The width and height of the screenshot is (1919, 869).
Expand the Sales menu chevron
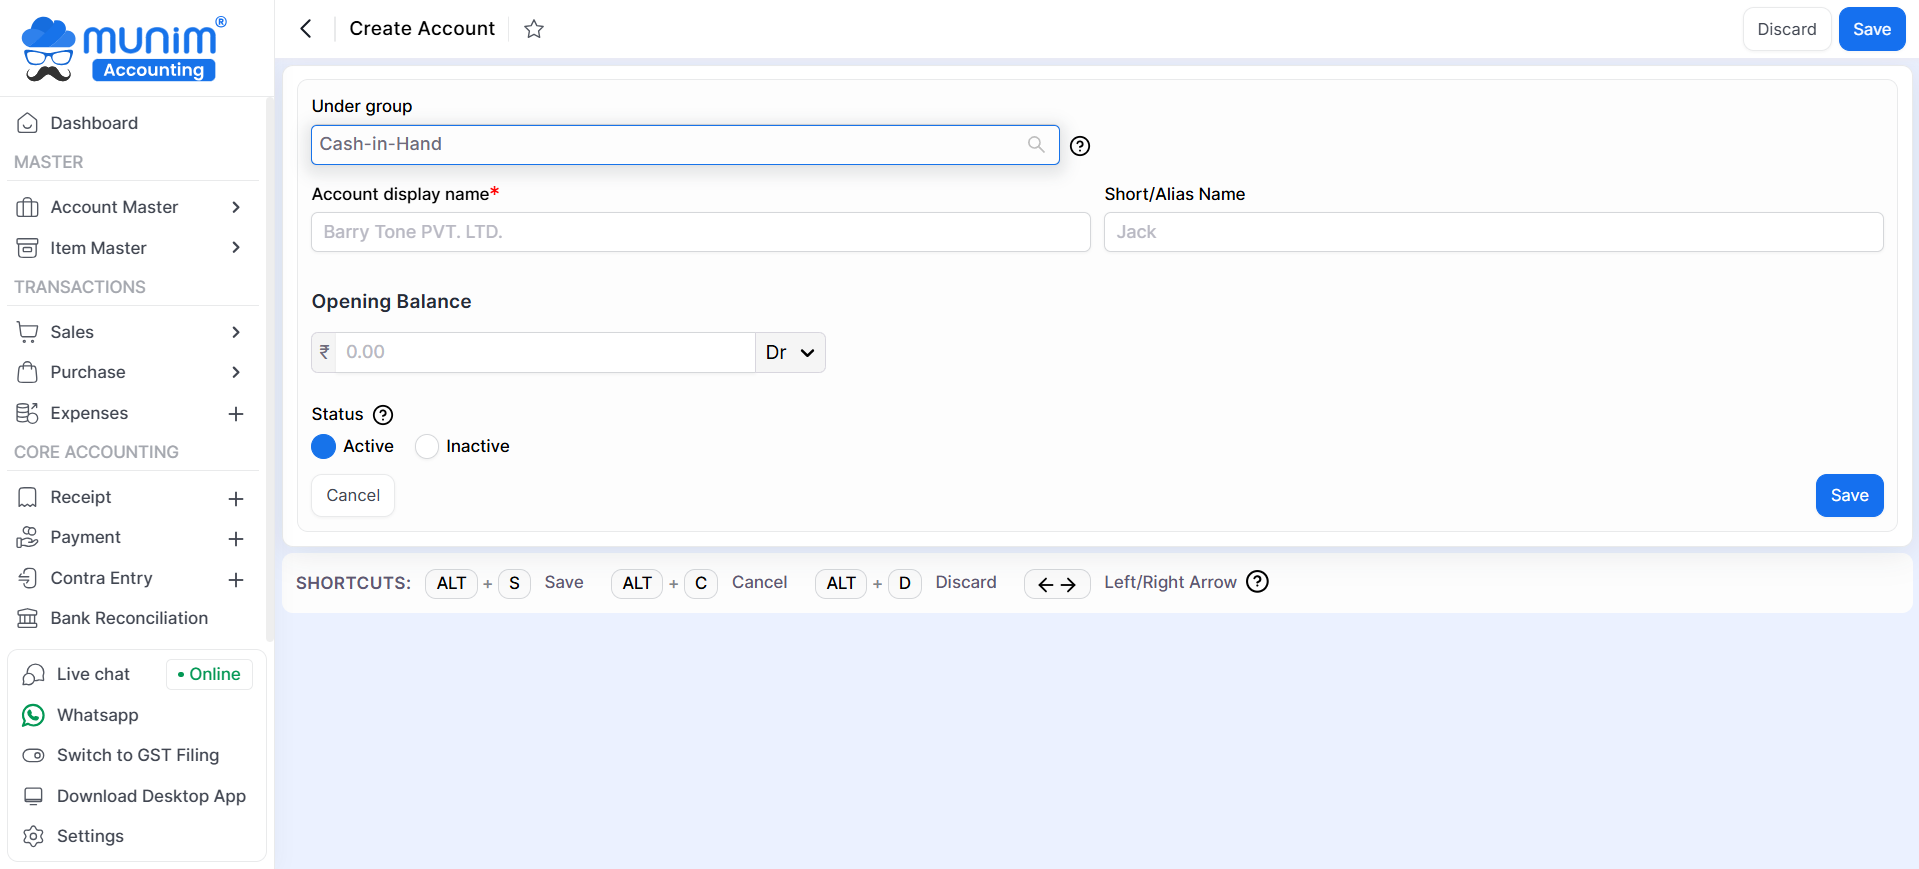(x=236, y=332)
